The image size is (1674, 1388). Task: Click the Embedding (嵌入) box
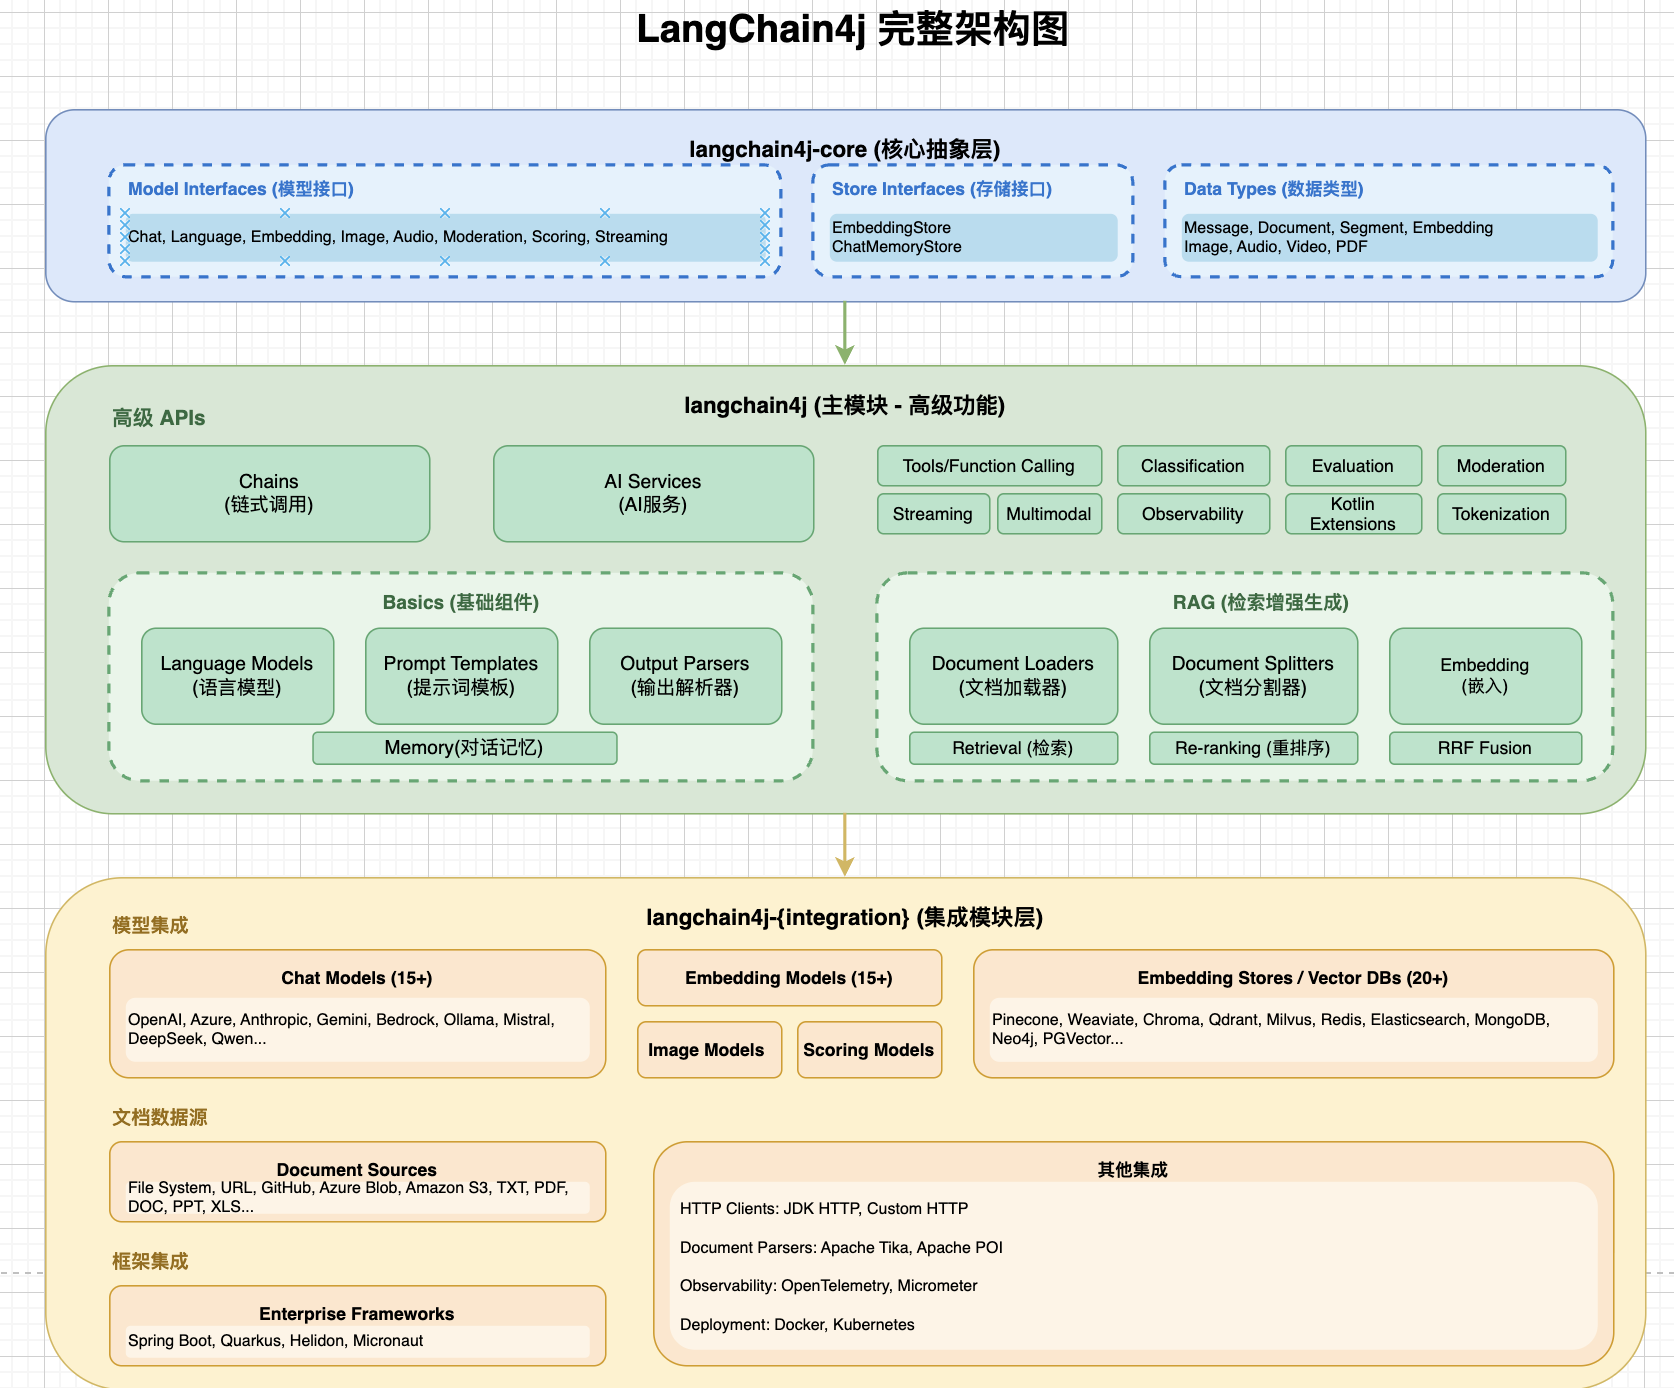click(1486, 676)
